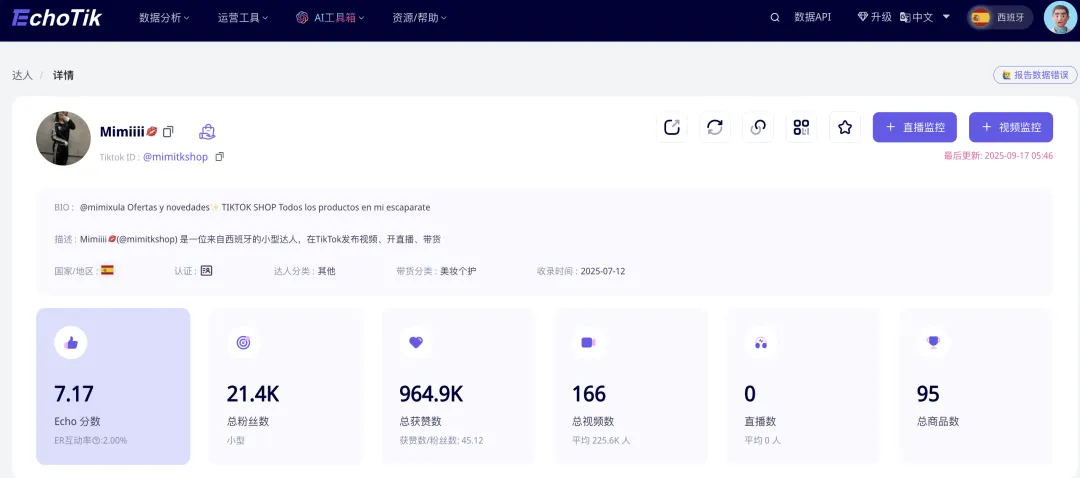This screenshot has width=1080, height=478.
Task: Click the 166 total videos value
Action: pos(589,394)
